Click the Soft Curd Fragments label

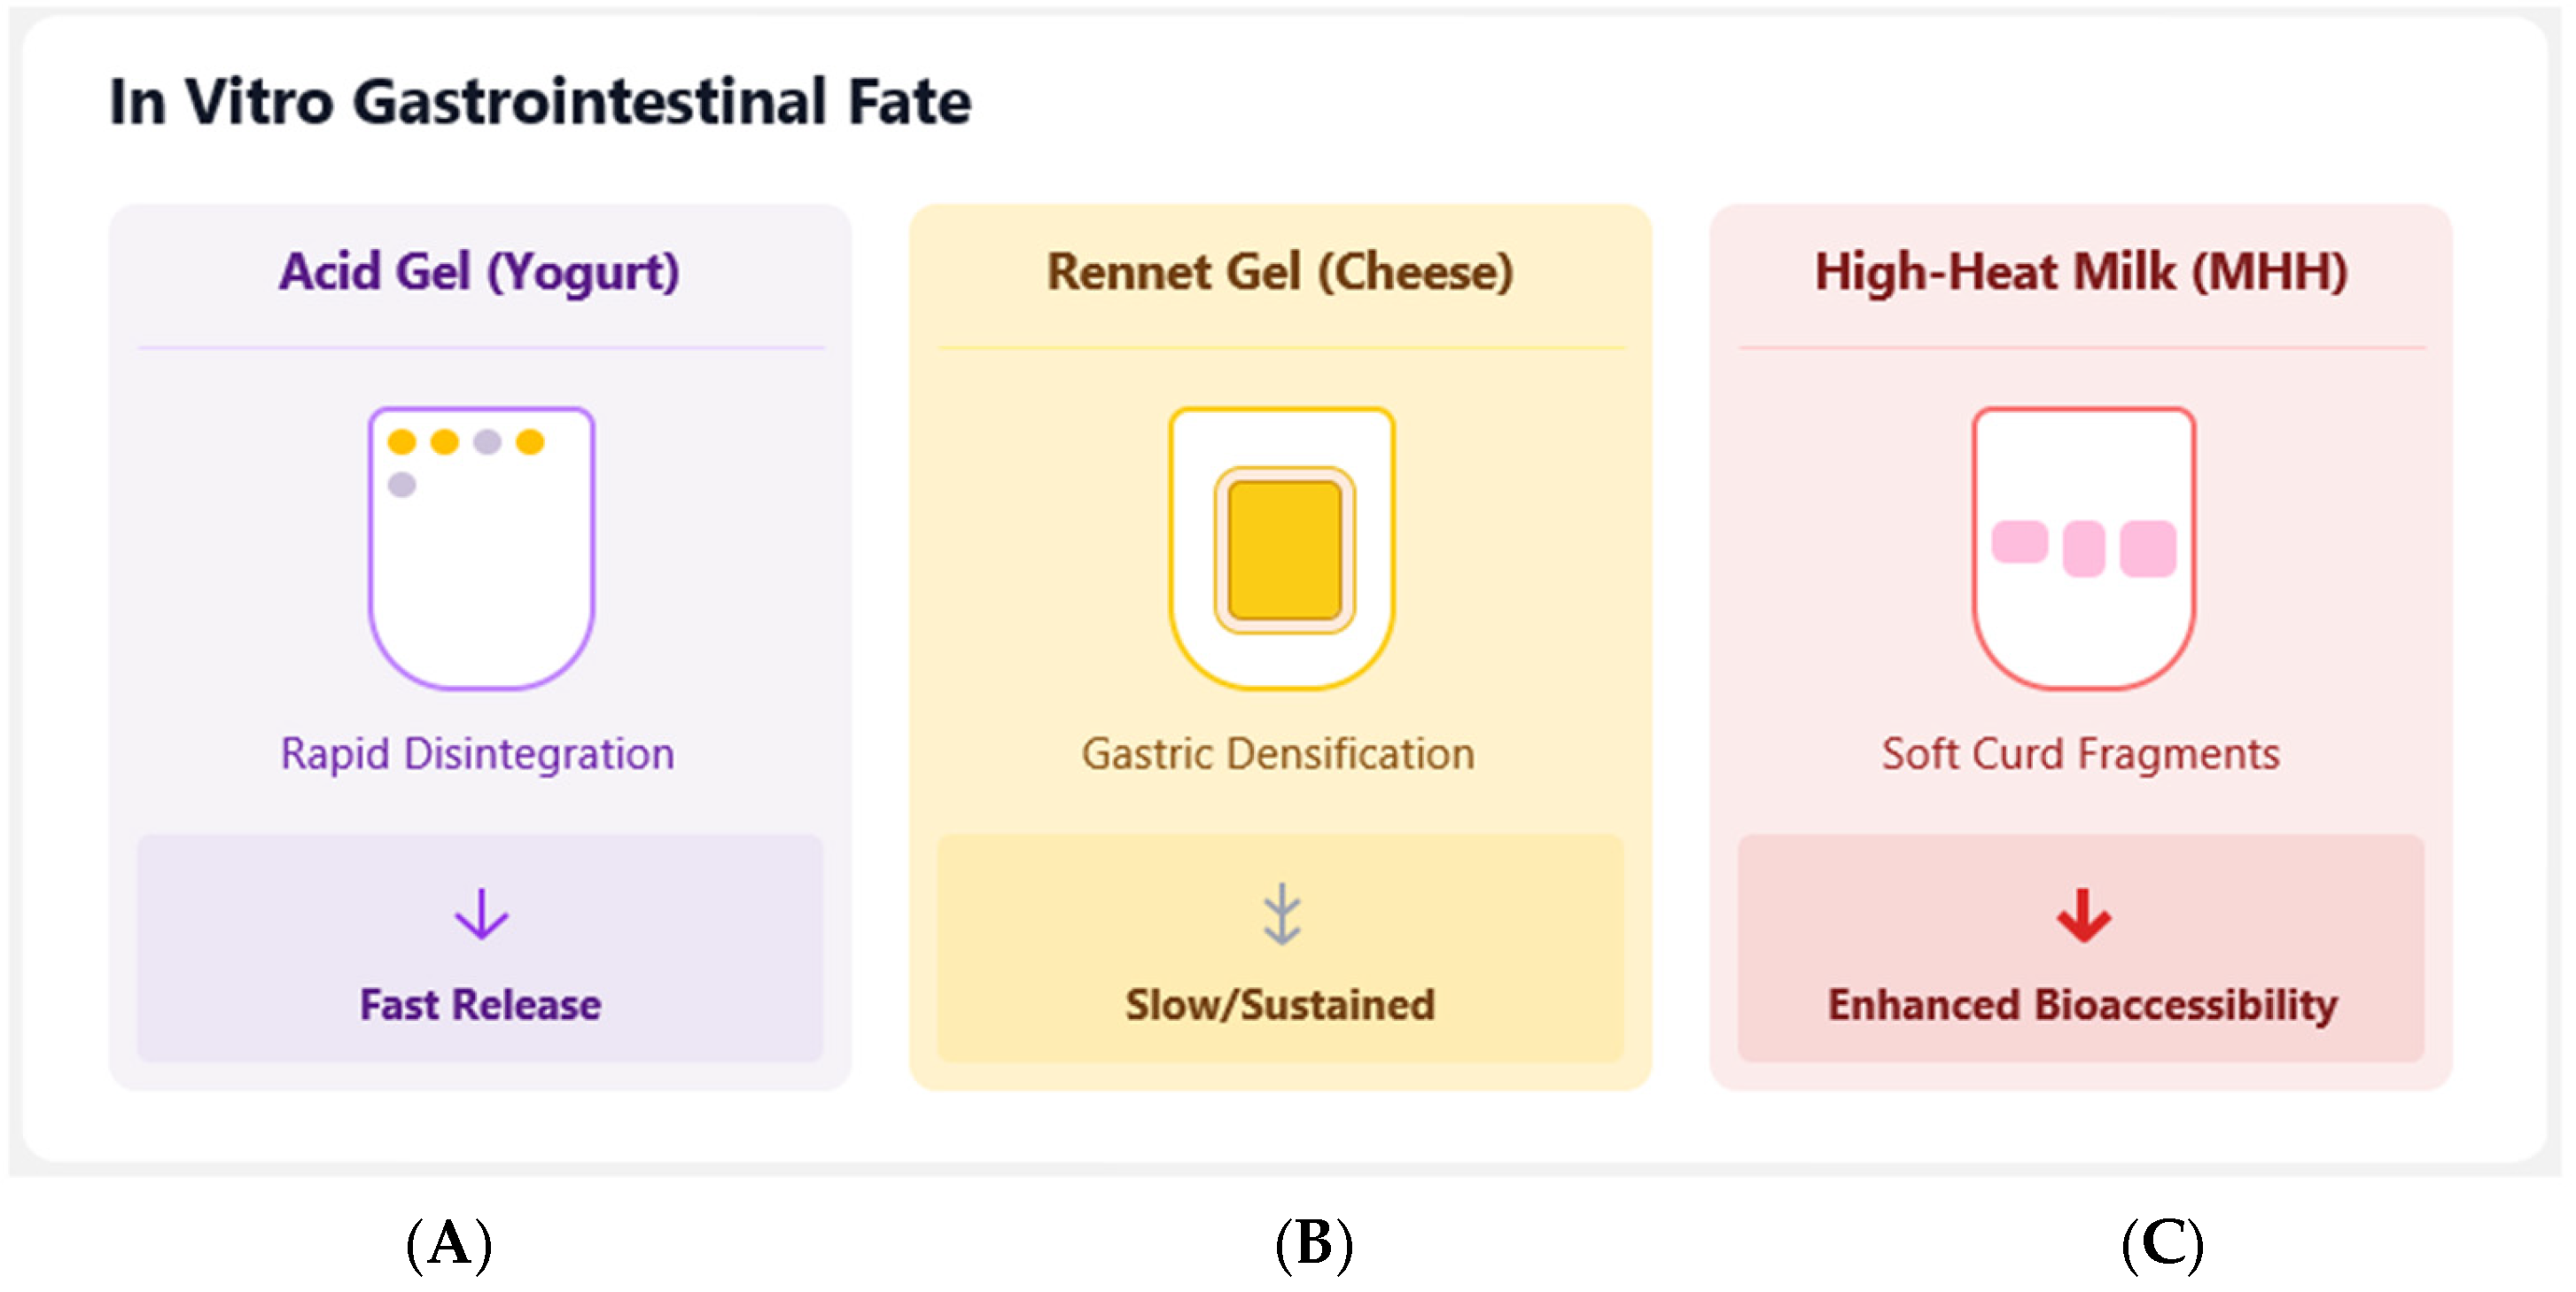[2080, 754]
